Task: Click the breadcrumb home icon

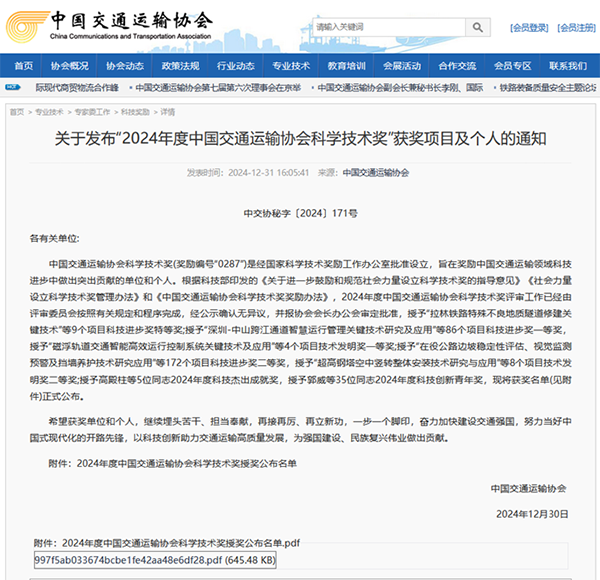Action: [x=16, y=113]
